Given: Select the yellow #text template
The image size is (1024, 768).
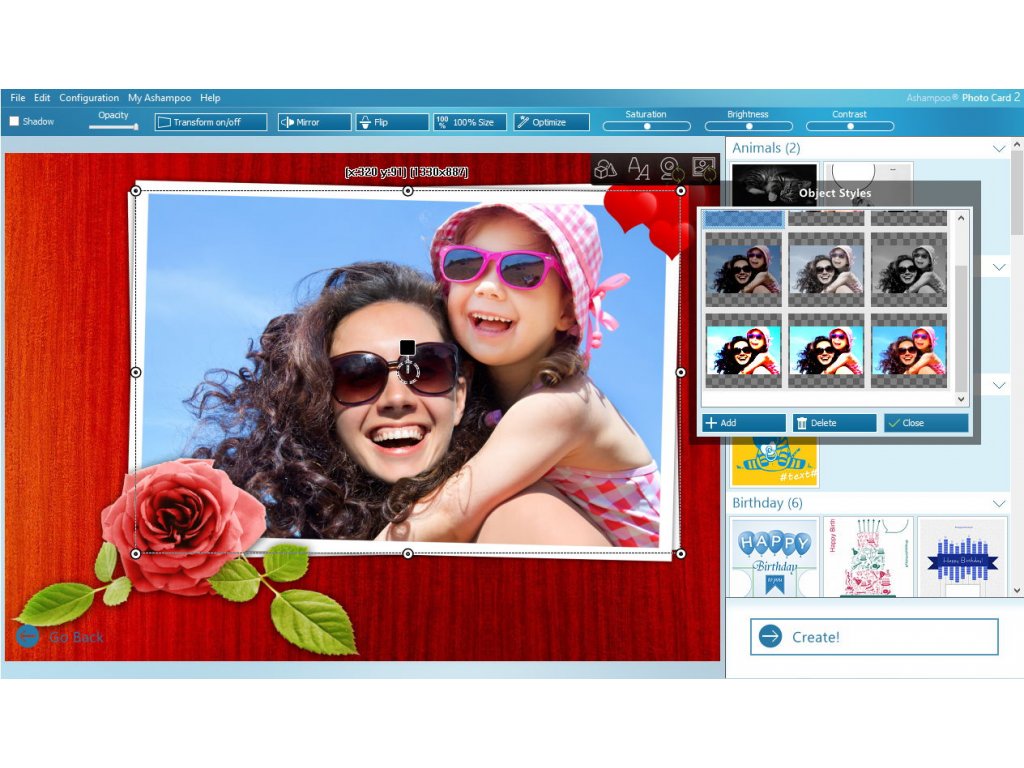Looking at the screenshot, I should (x=775, y=462).
